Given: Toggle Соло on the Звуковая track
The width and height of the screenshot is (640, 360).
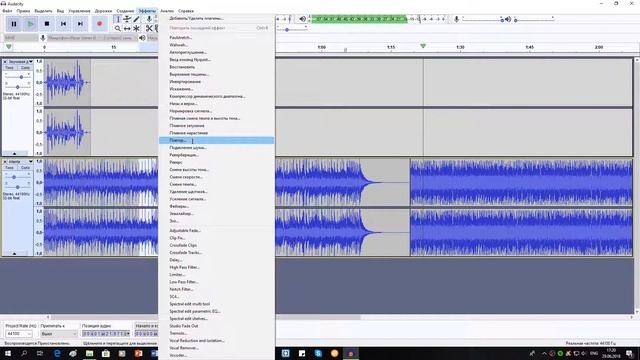Looking at the screenshot, I should 25,67.
